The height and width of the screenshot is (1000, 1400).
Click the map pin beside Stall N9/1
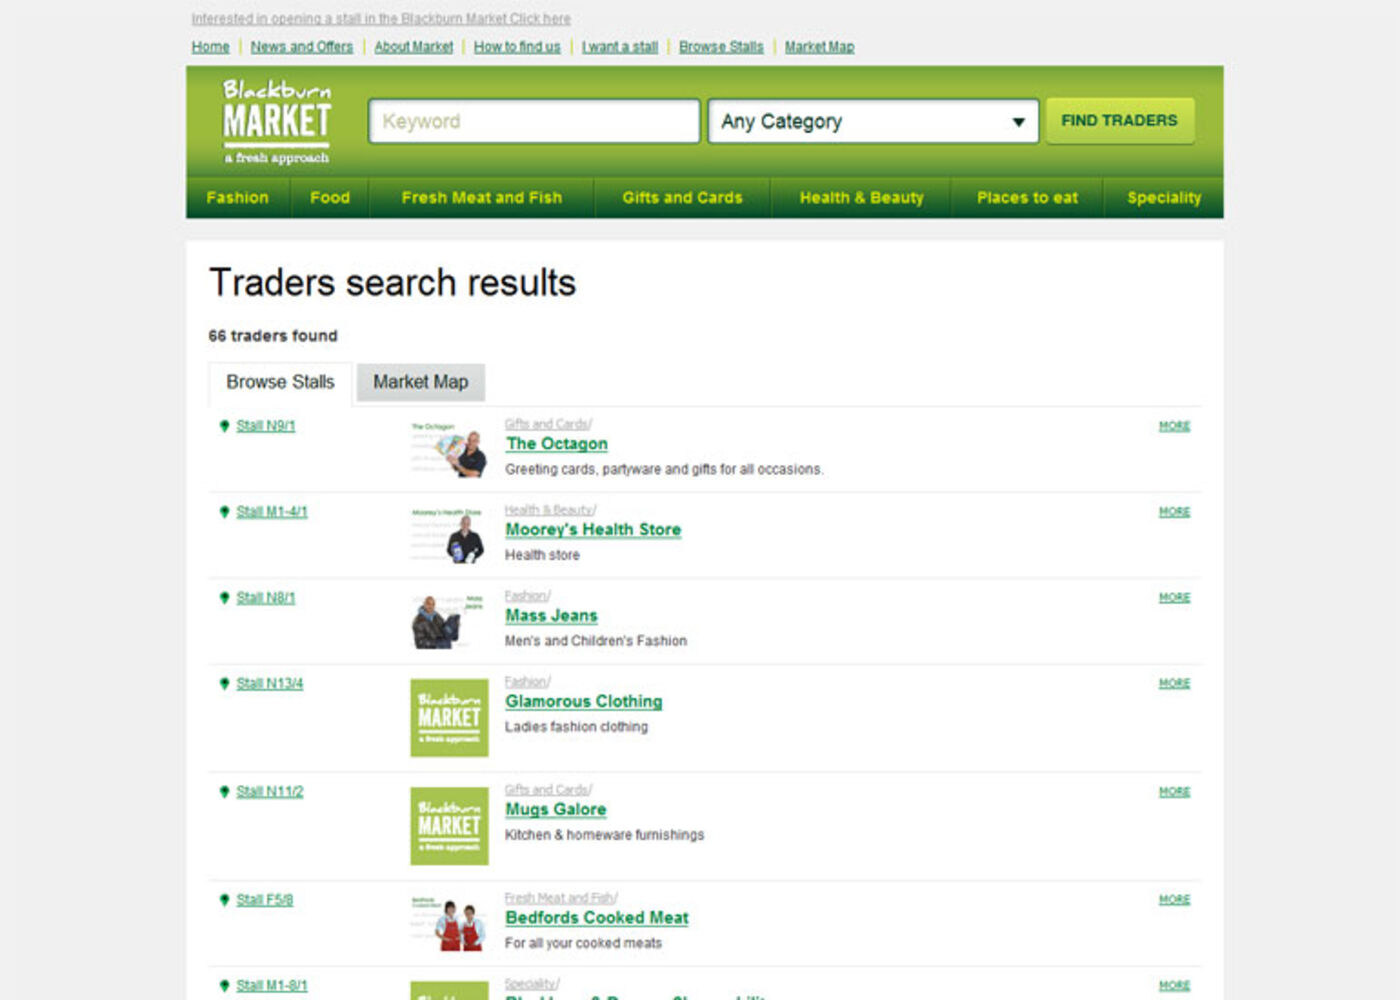[x=224, y=426]
